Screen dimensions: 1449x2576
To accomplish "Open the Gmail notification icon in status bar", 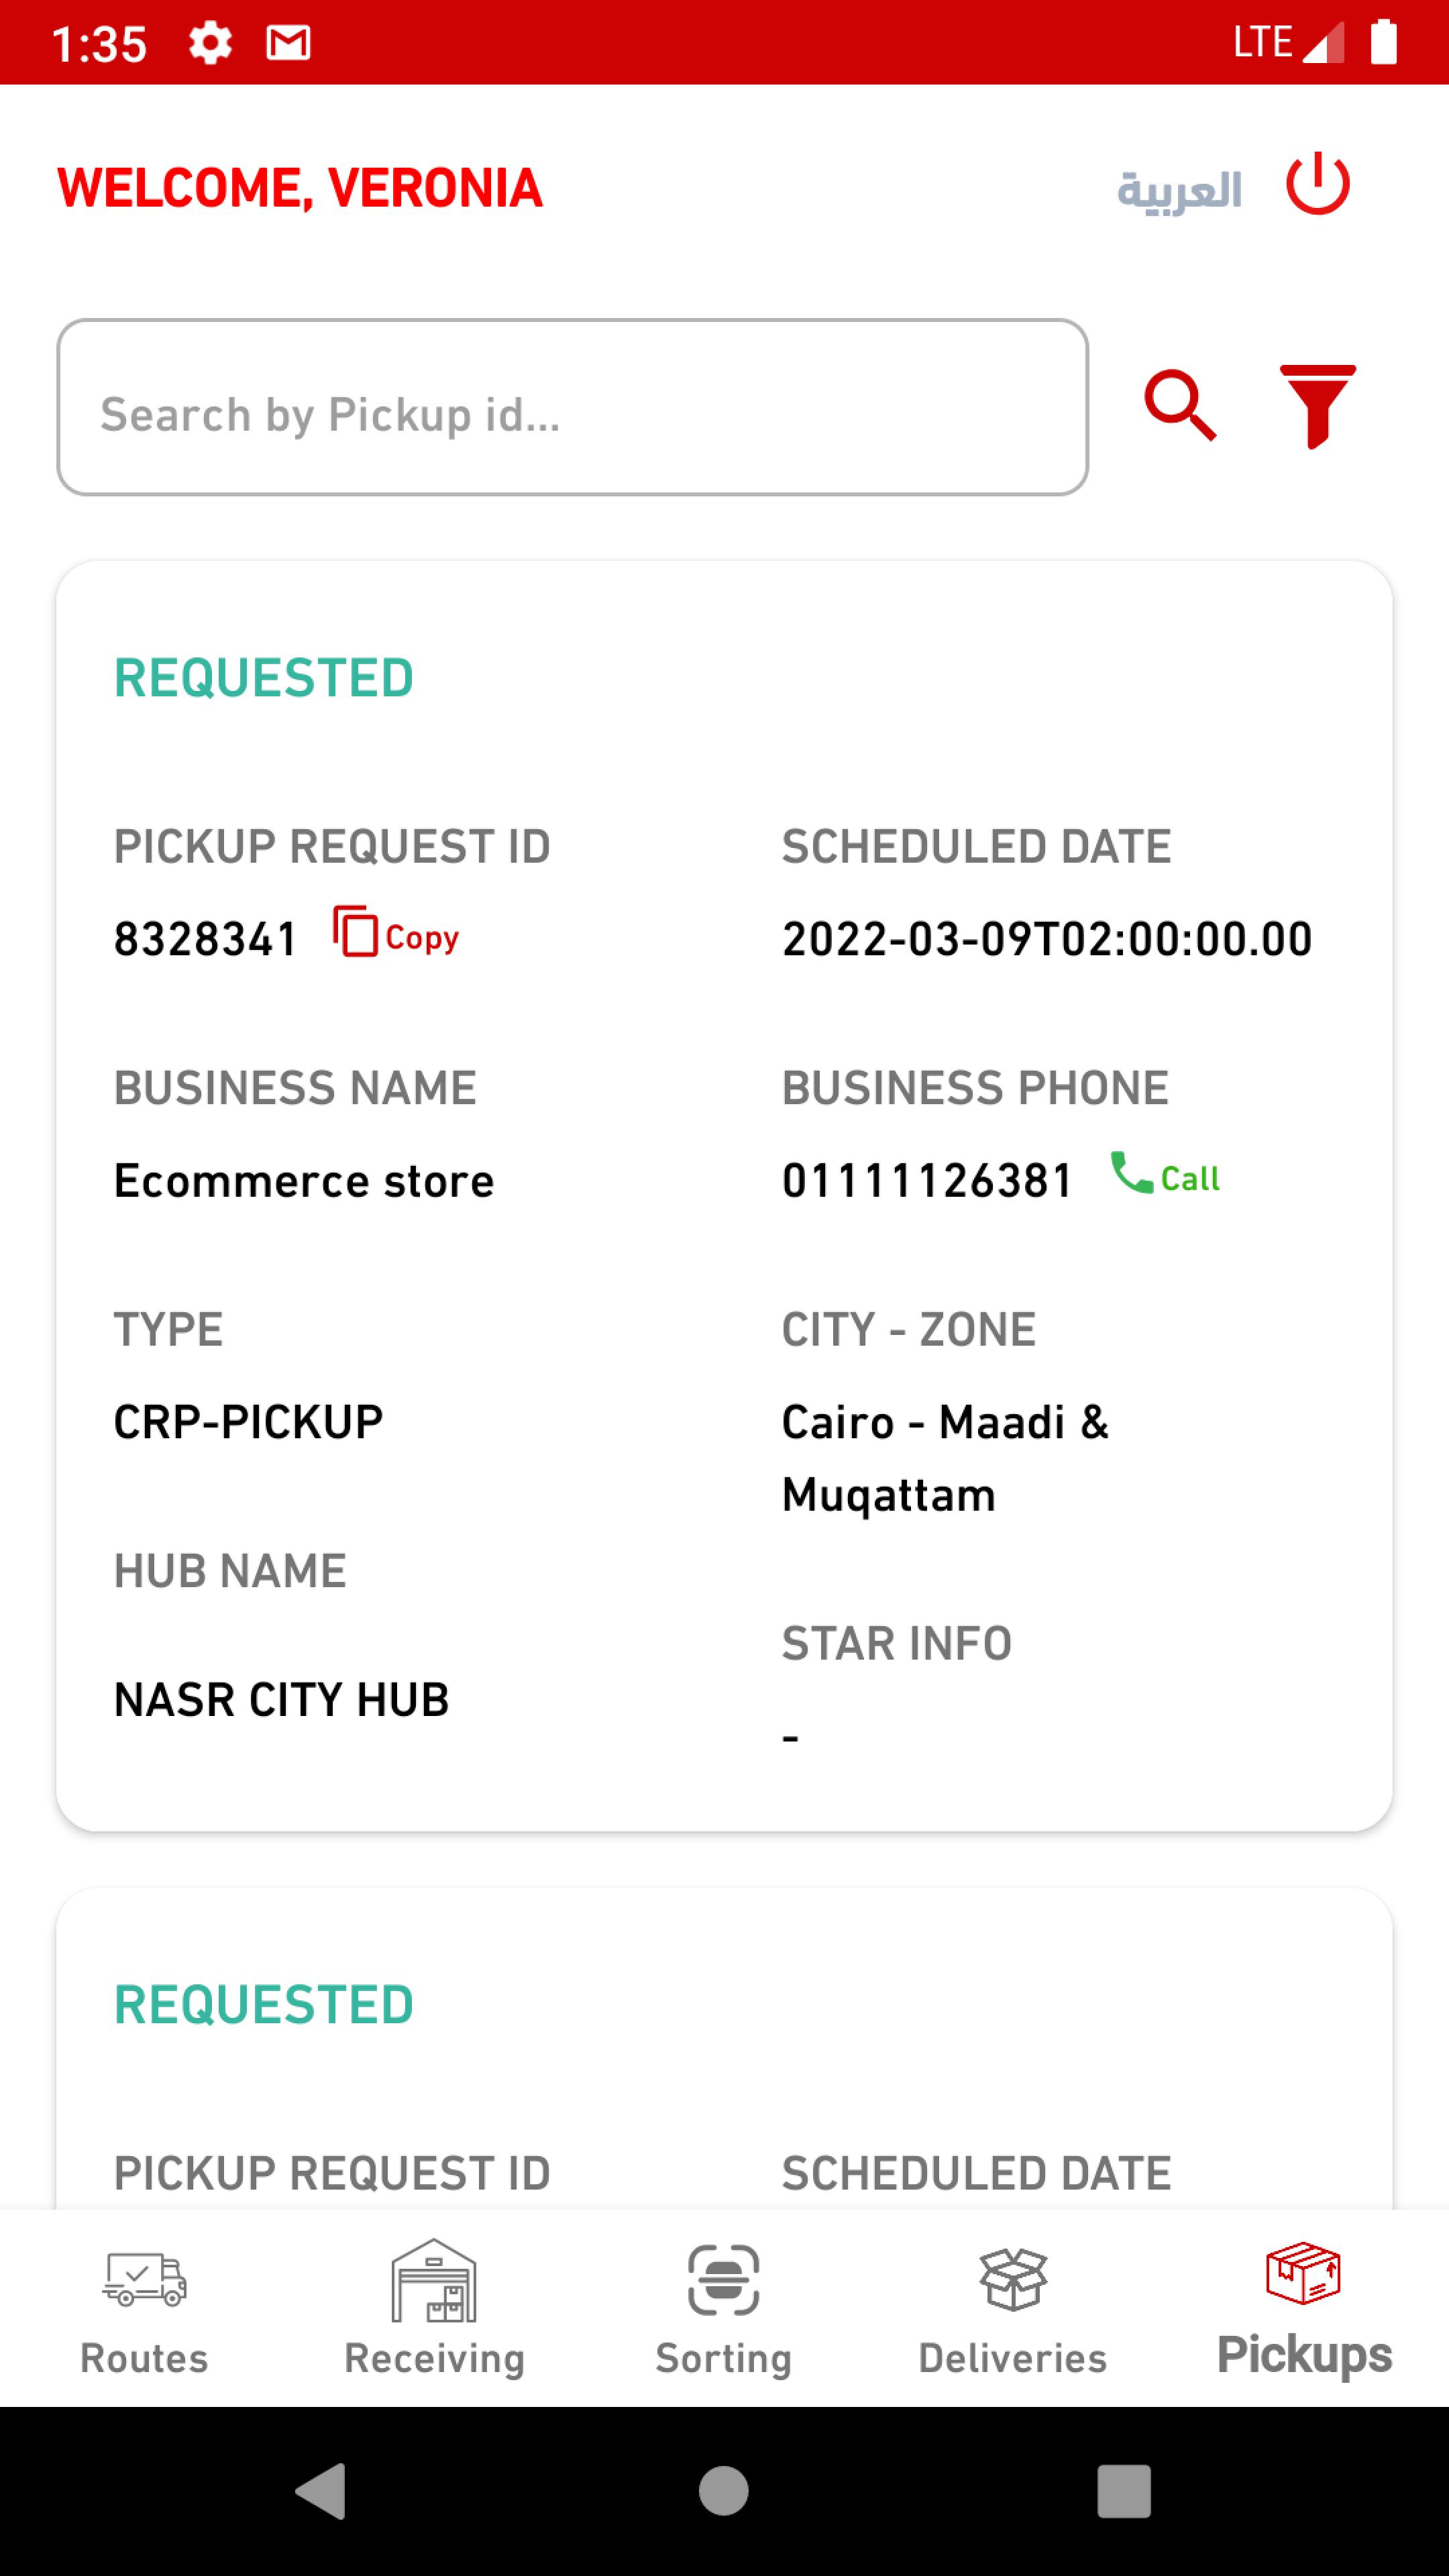I will coord(288,43).
